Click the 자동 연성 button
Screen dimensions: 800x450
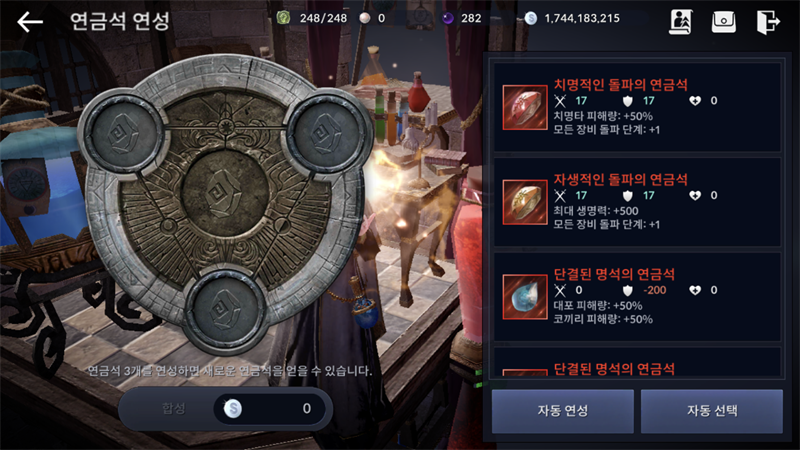tap(563, 411)
